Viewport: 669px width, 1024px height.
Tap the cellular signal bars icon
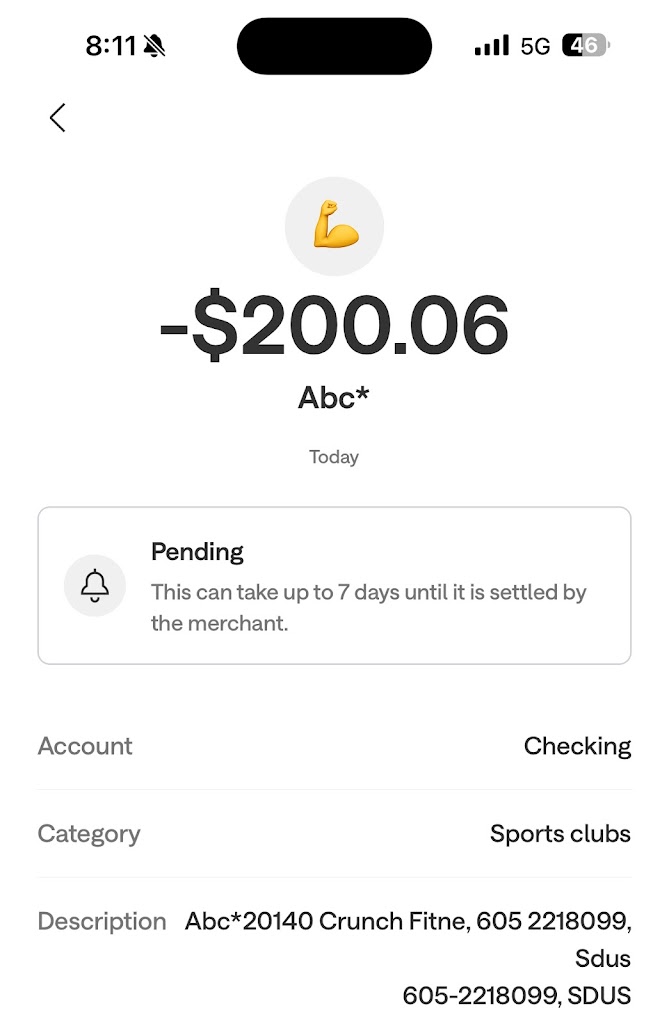pos(491,46)
